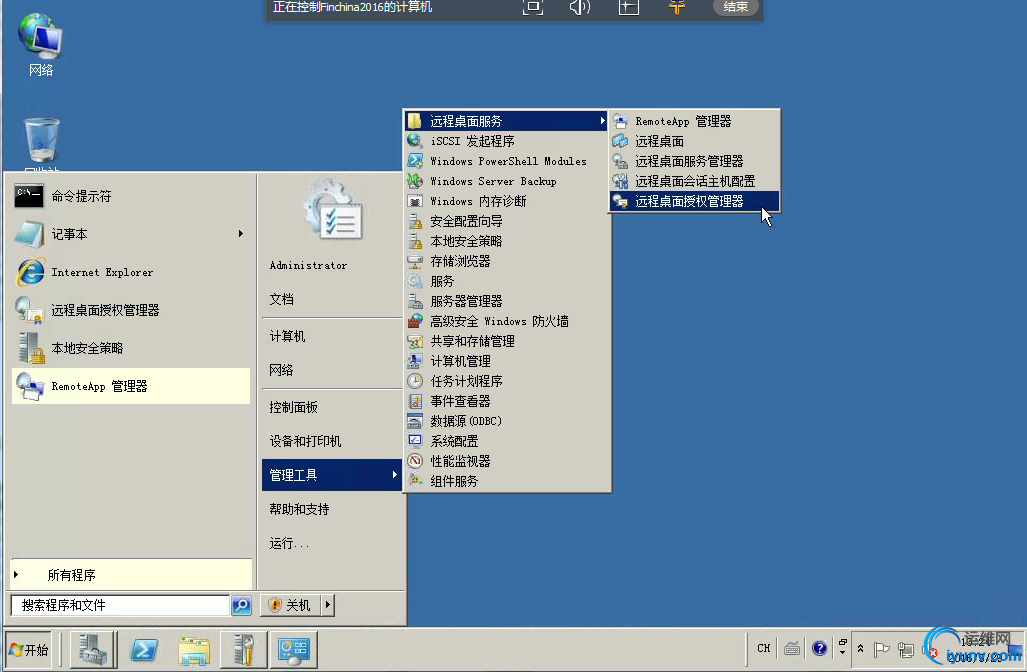Click the Windows PowerShell Modules icon

415,160
